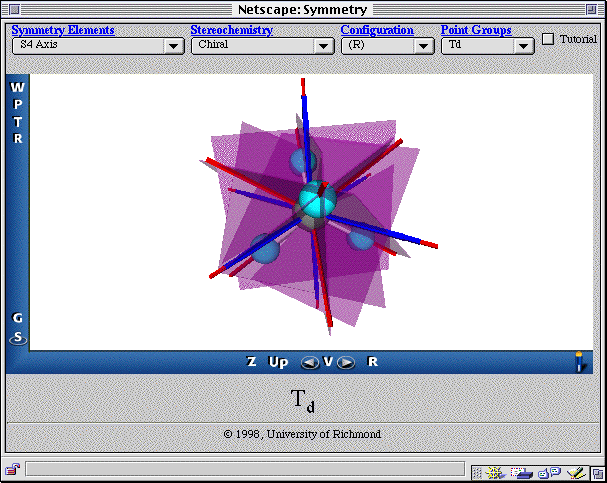Click the next viewpoint arrow right of V
607x483 pixels.
346,362
